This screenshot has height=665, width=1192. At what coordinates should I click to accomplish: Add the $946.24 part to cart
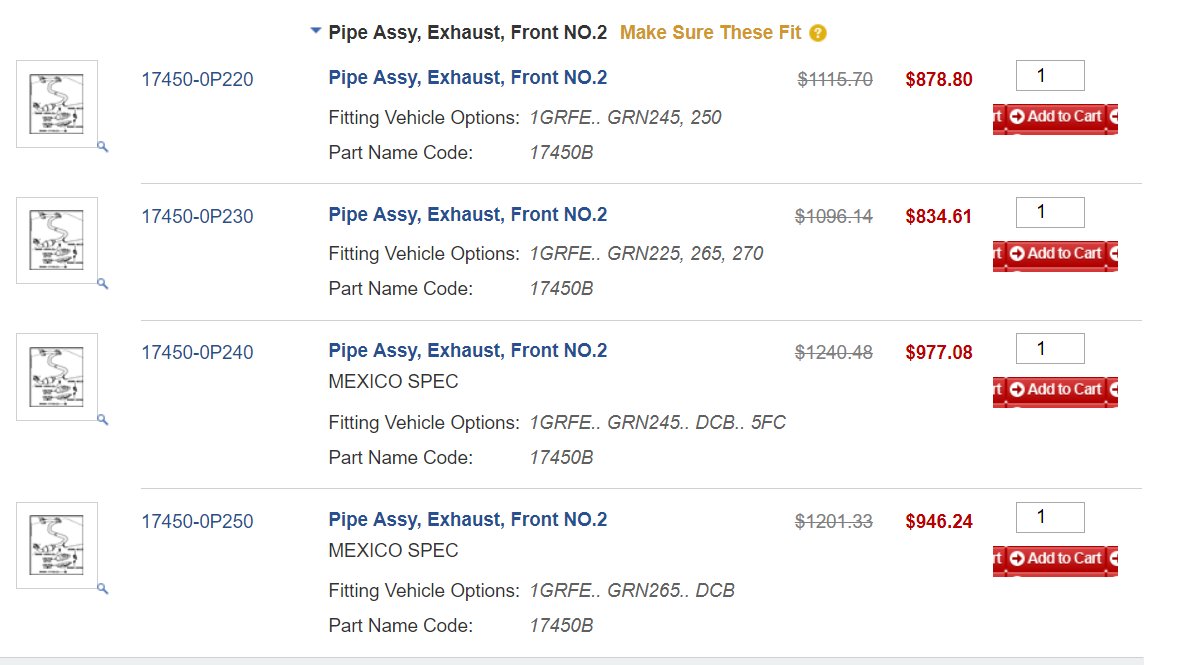tap(1055, 559)
